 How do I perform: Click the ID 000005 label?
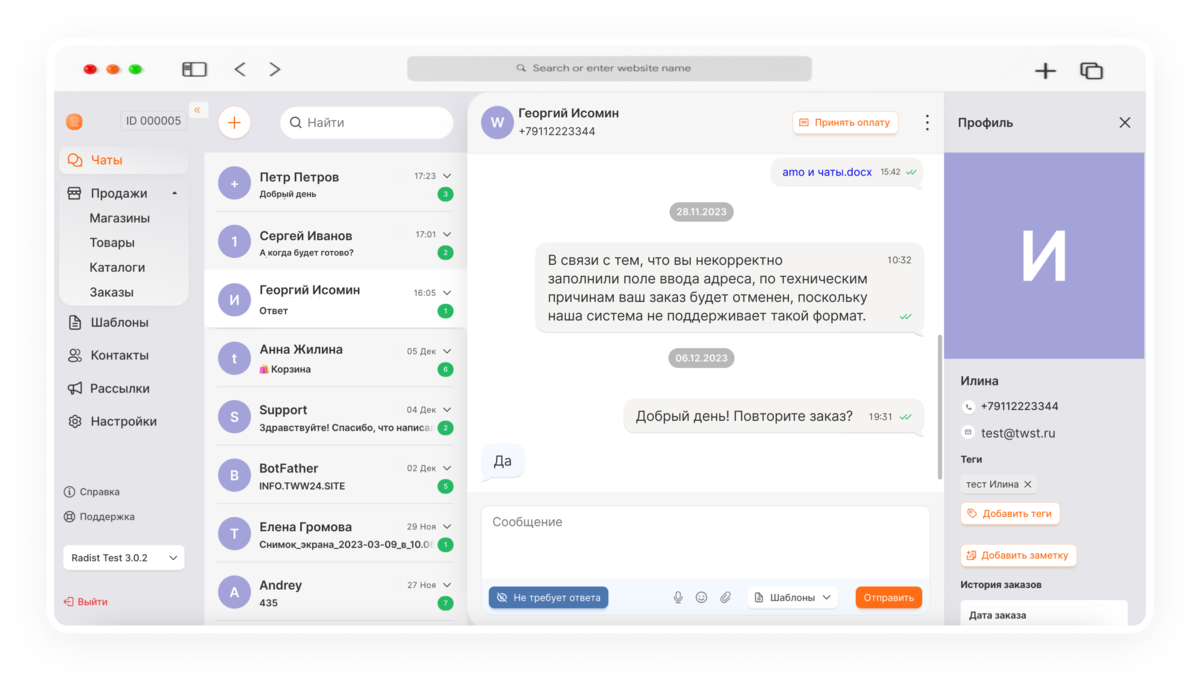pyautogui.click(x=153, y=121)
